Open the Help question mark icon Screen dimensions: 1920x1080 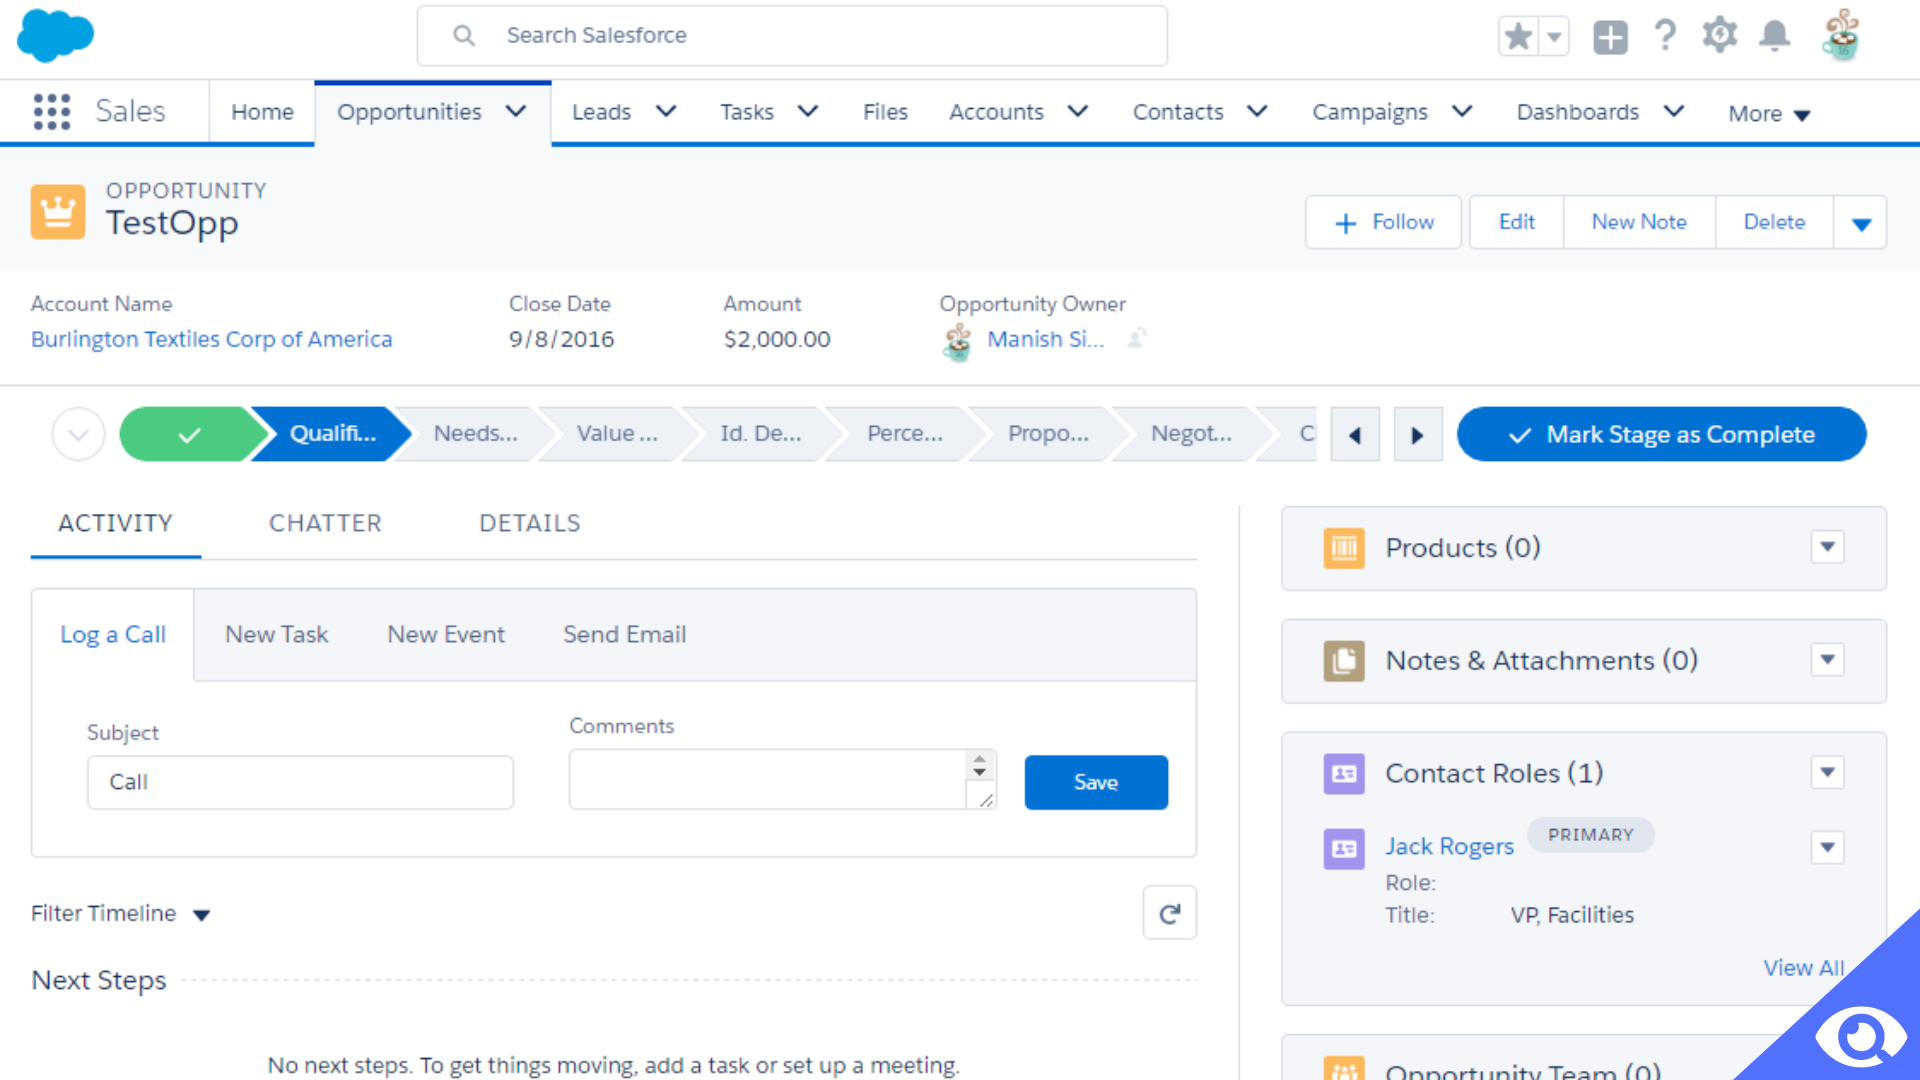tap(1665, 36)
